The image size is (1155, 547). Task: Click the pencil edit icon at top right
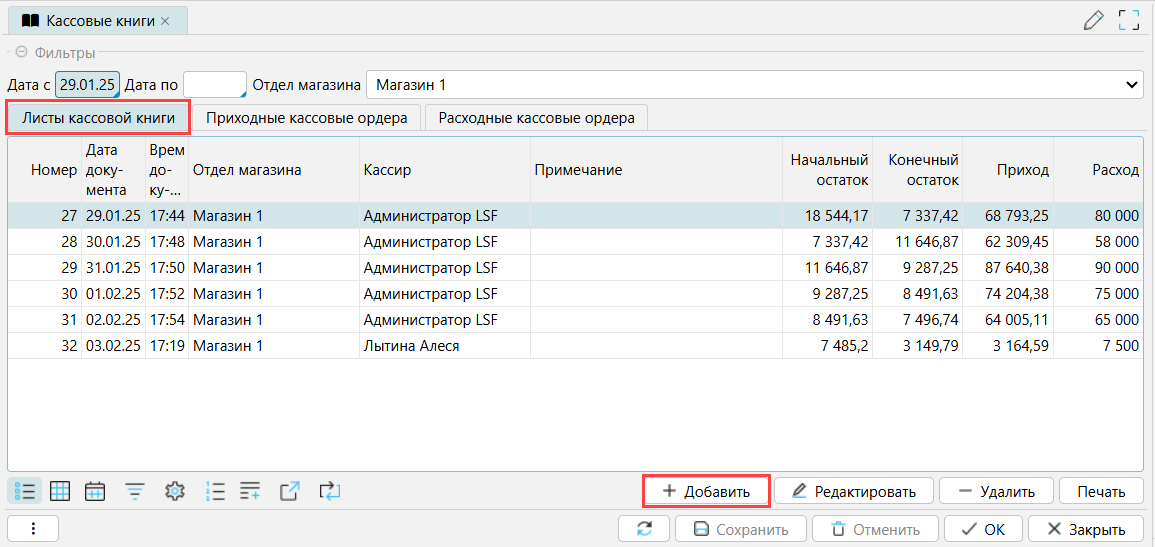(1094, 20)
